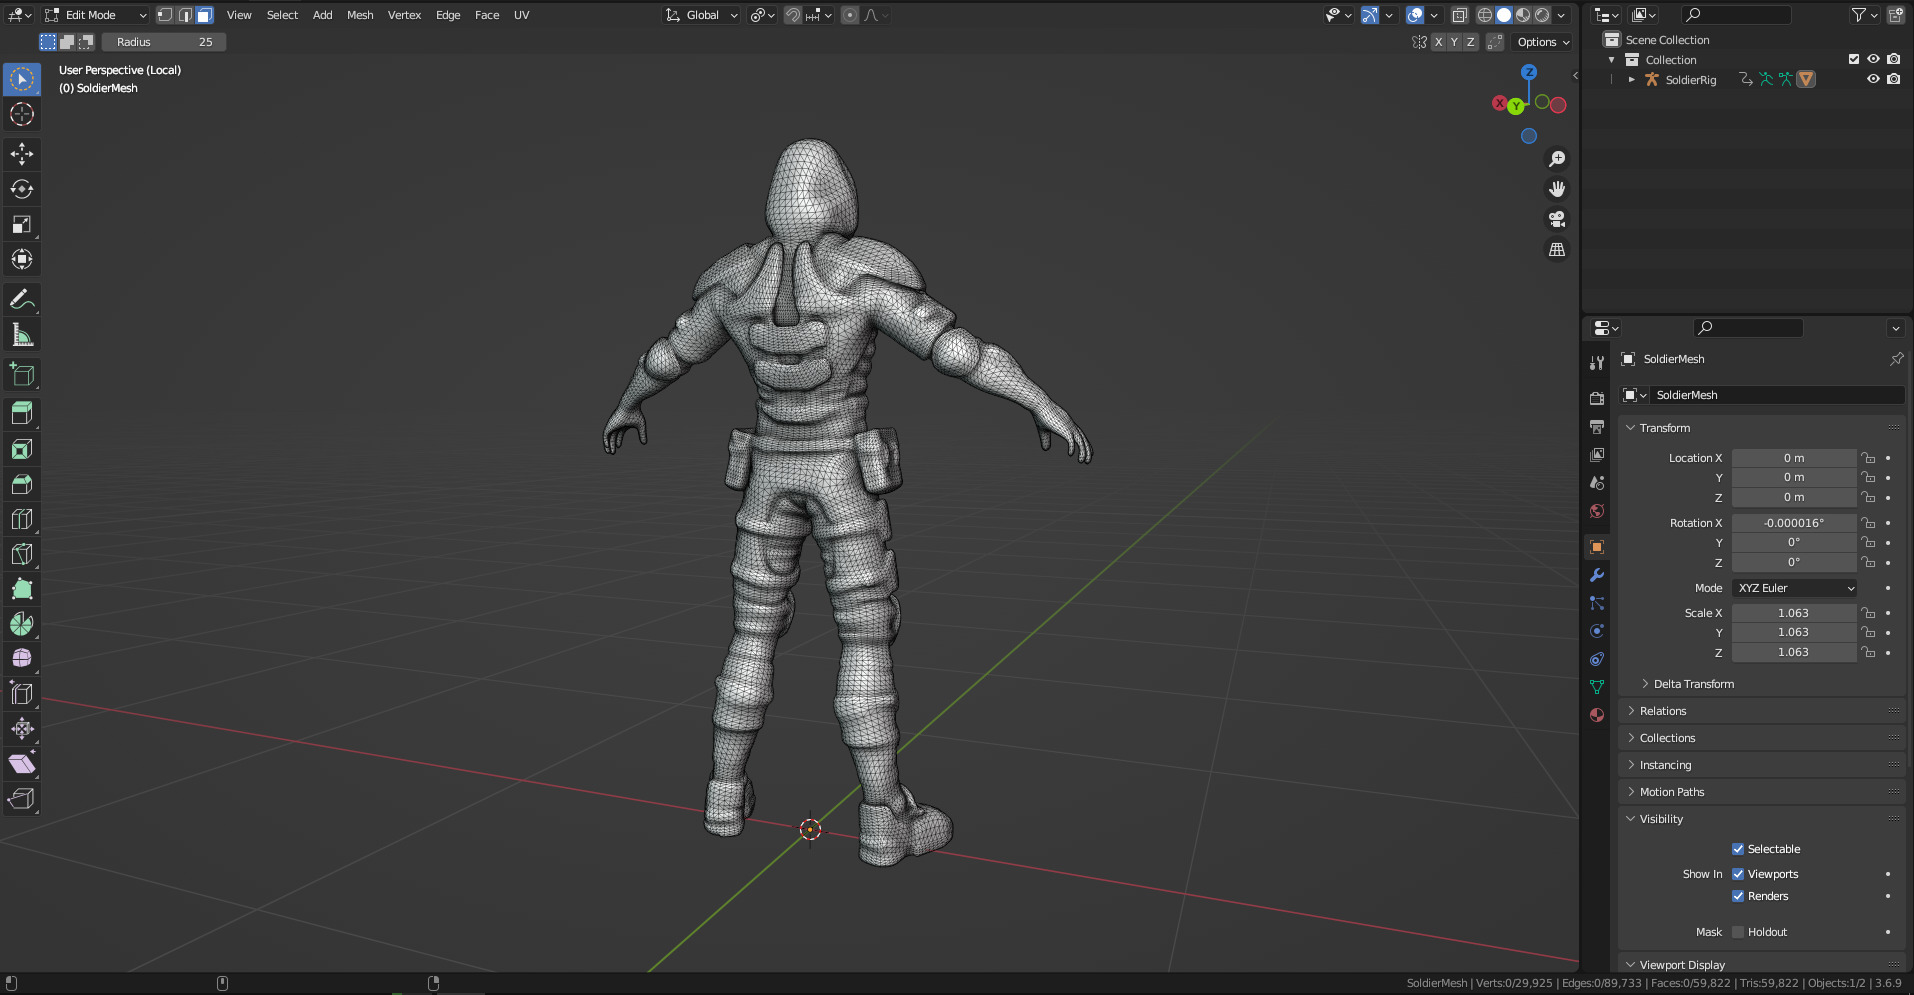The image size is (1914, 995).
Task: Toggle Collection exclude checkbox in outliner
Action: click(1854, 59)
